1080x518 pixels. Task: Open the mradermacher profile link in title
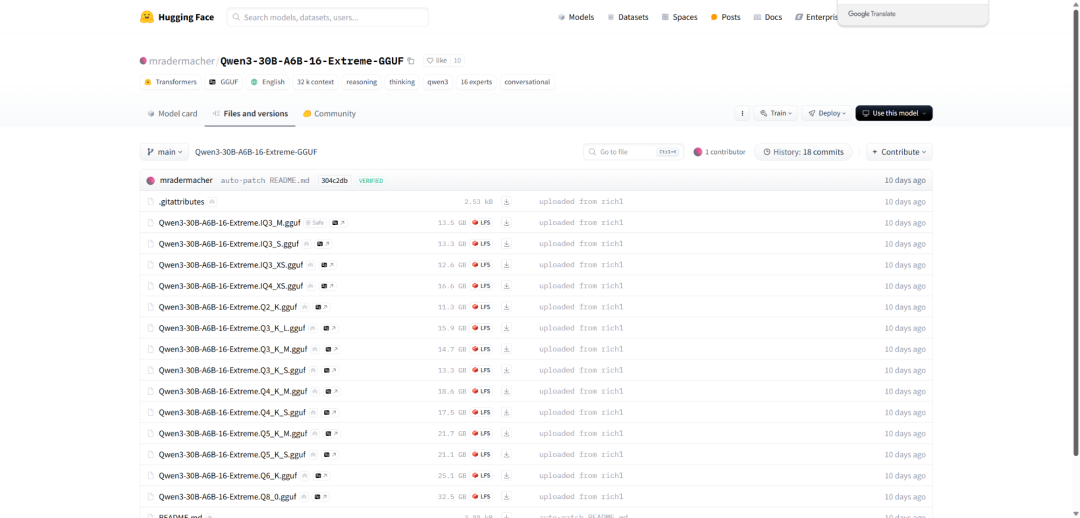[183, 61]
